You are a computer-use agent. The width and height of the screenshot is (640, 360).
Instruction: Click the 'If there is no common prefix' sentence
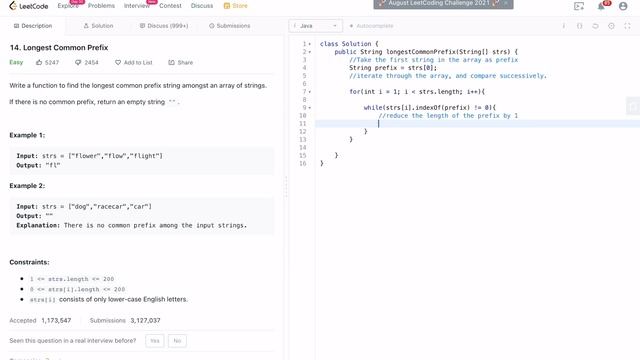[94, 102]
